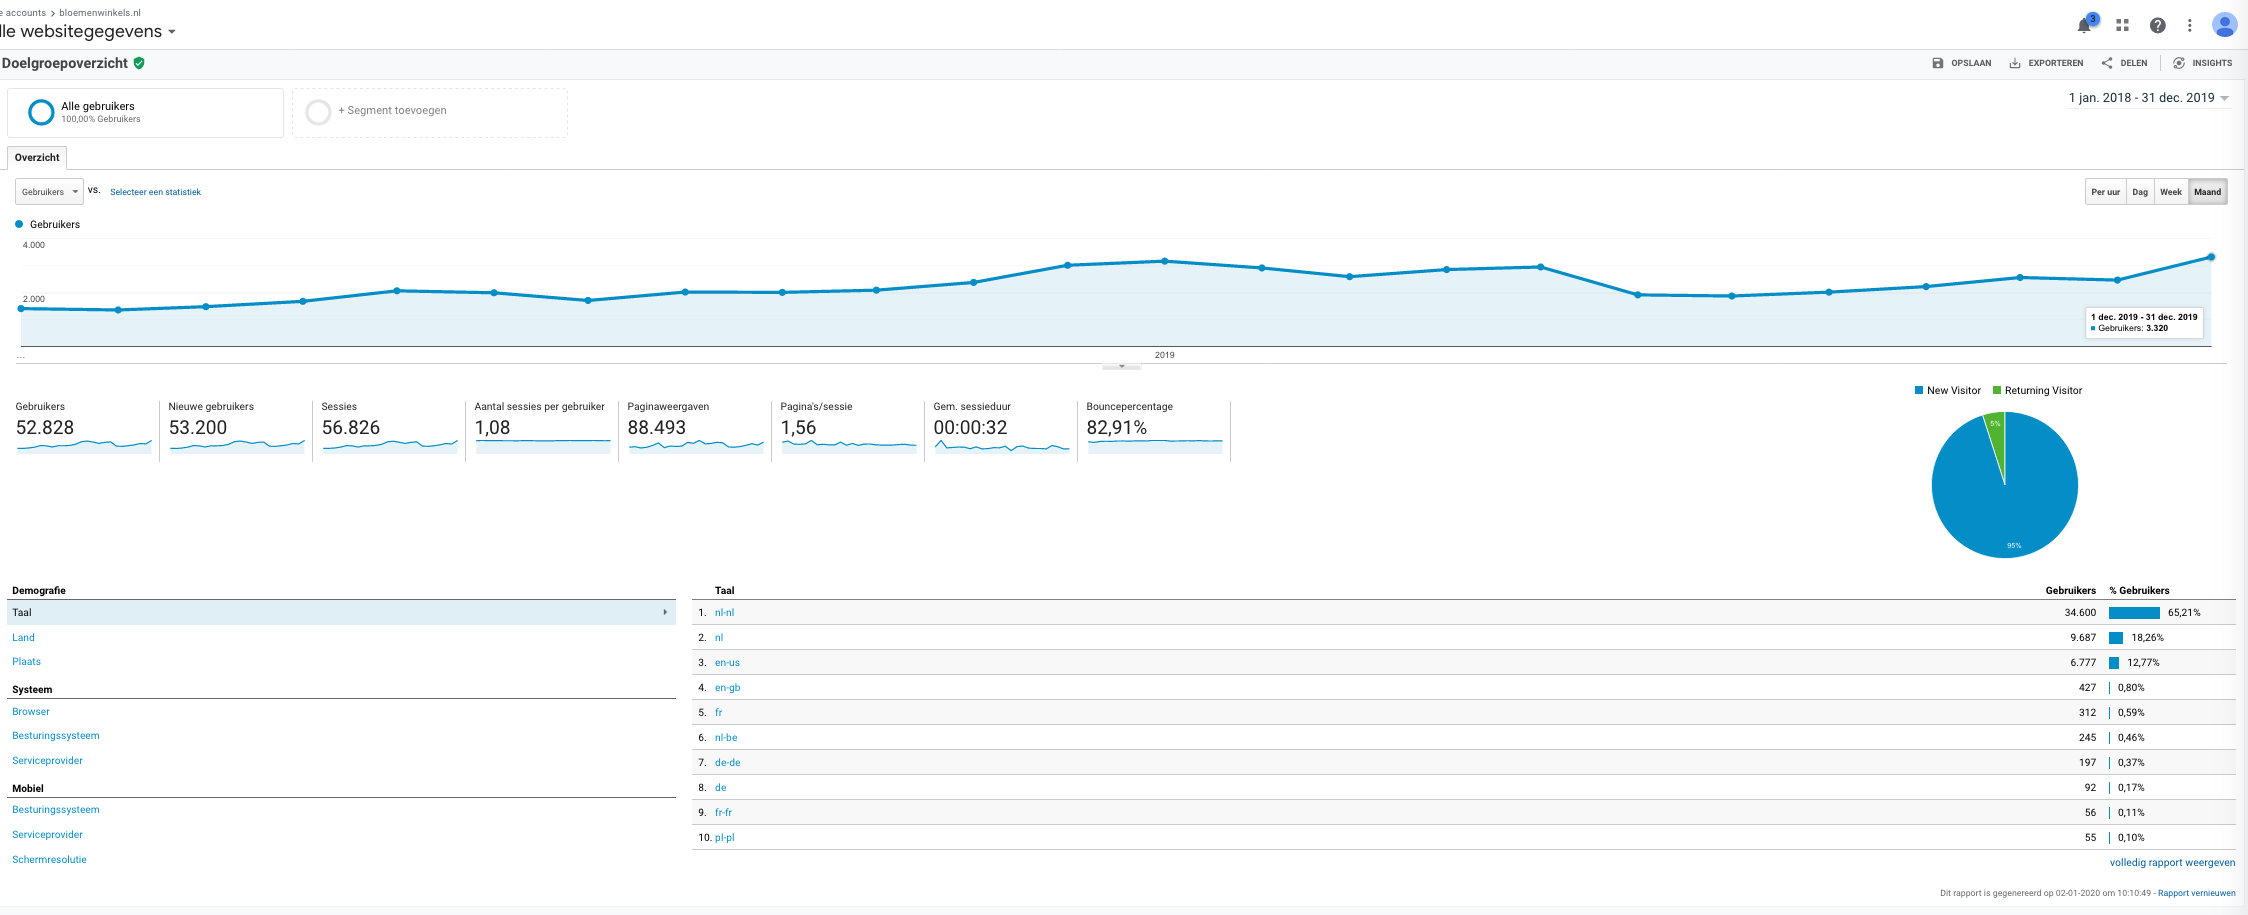This screenshot has height=915, width=2248.
Task: Open the three-dot more options menu
Action: (2190, 25)
